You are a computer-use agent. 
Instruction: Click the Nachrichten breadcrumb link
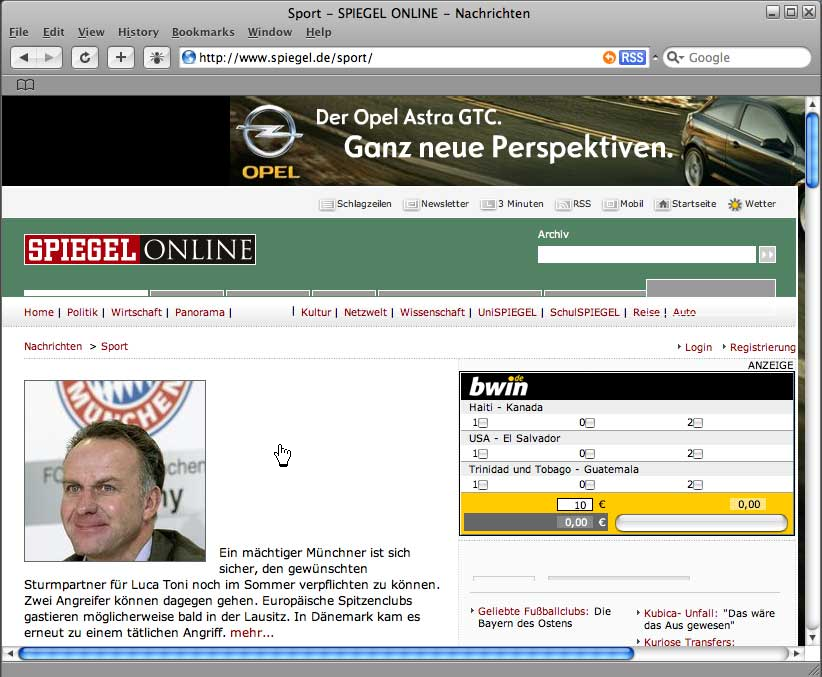click(x=53, y=347)
